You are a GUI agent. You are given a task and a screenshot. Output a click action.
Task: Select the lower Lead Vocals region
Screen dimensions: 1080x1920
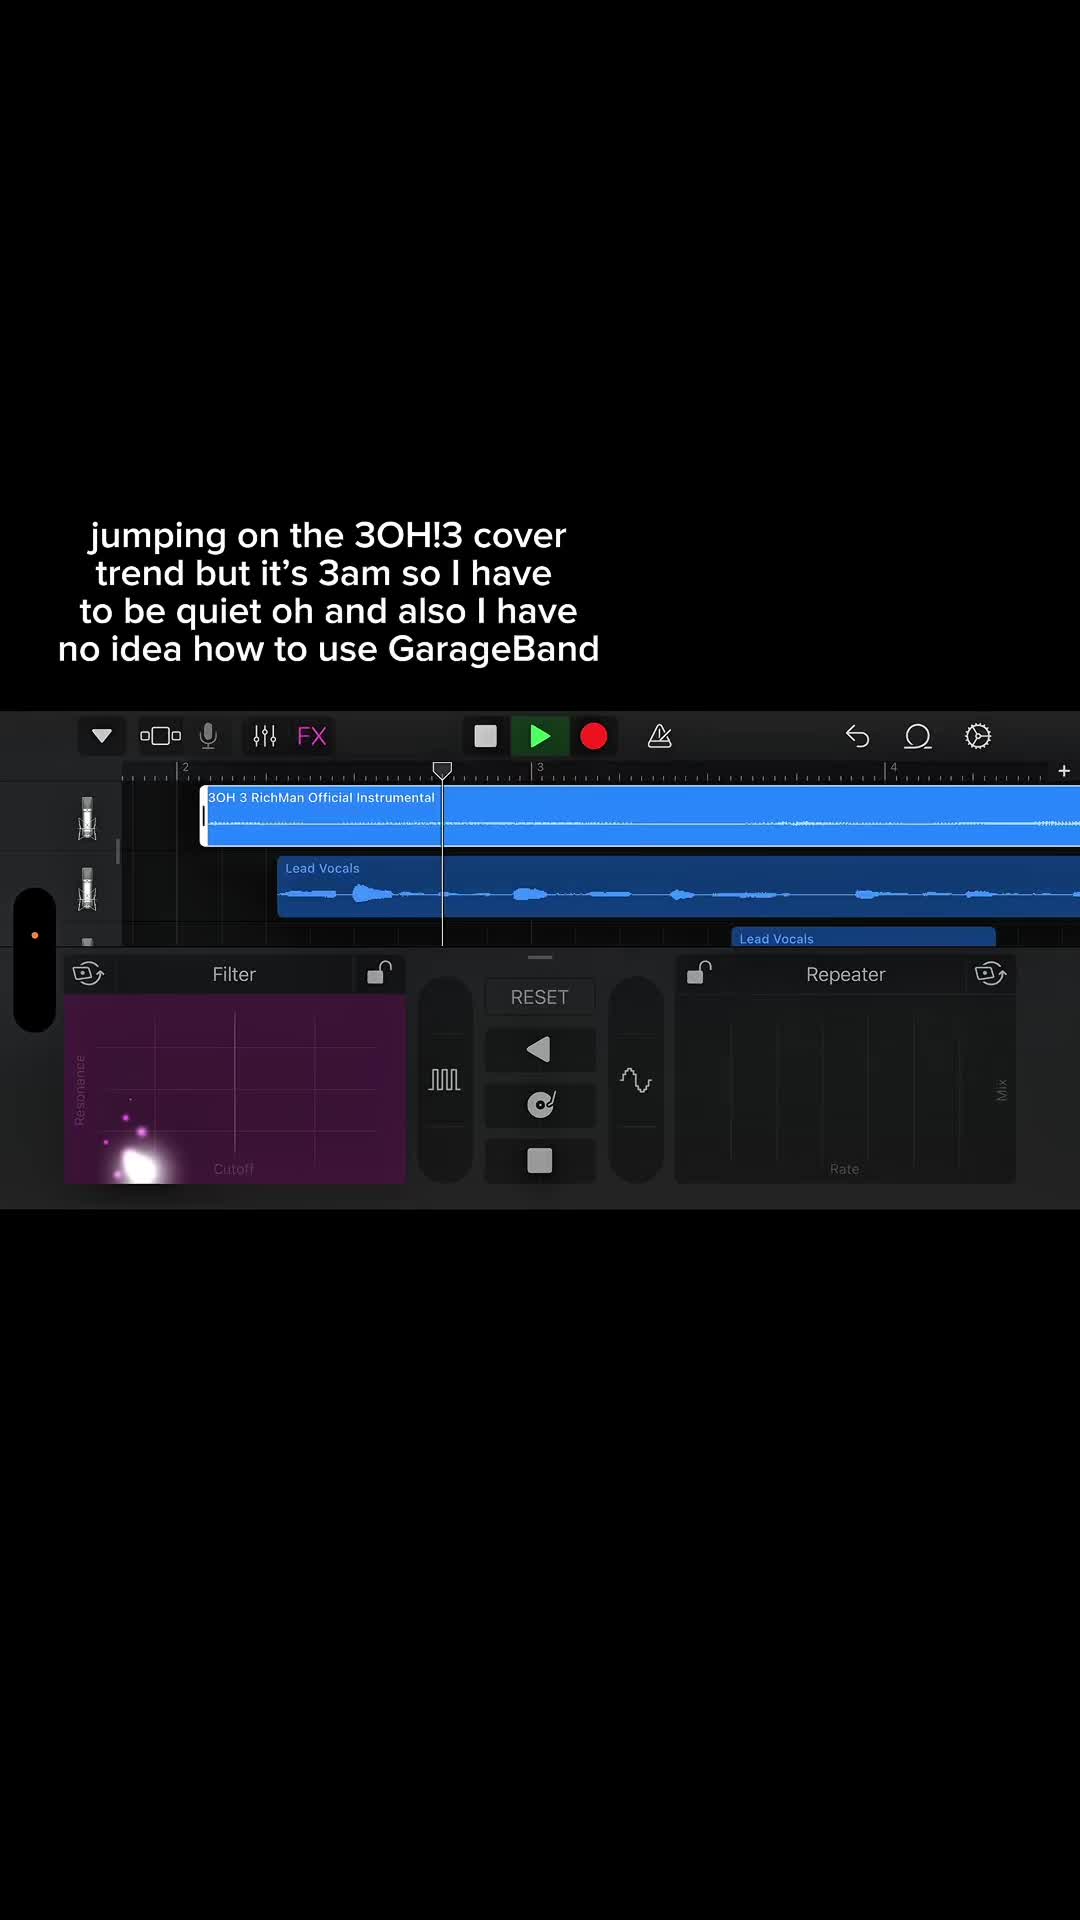864,938
